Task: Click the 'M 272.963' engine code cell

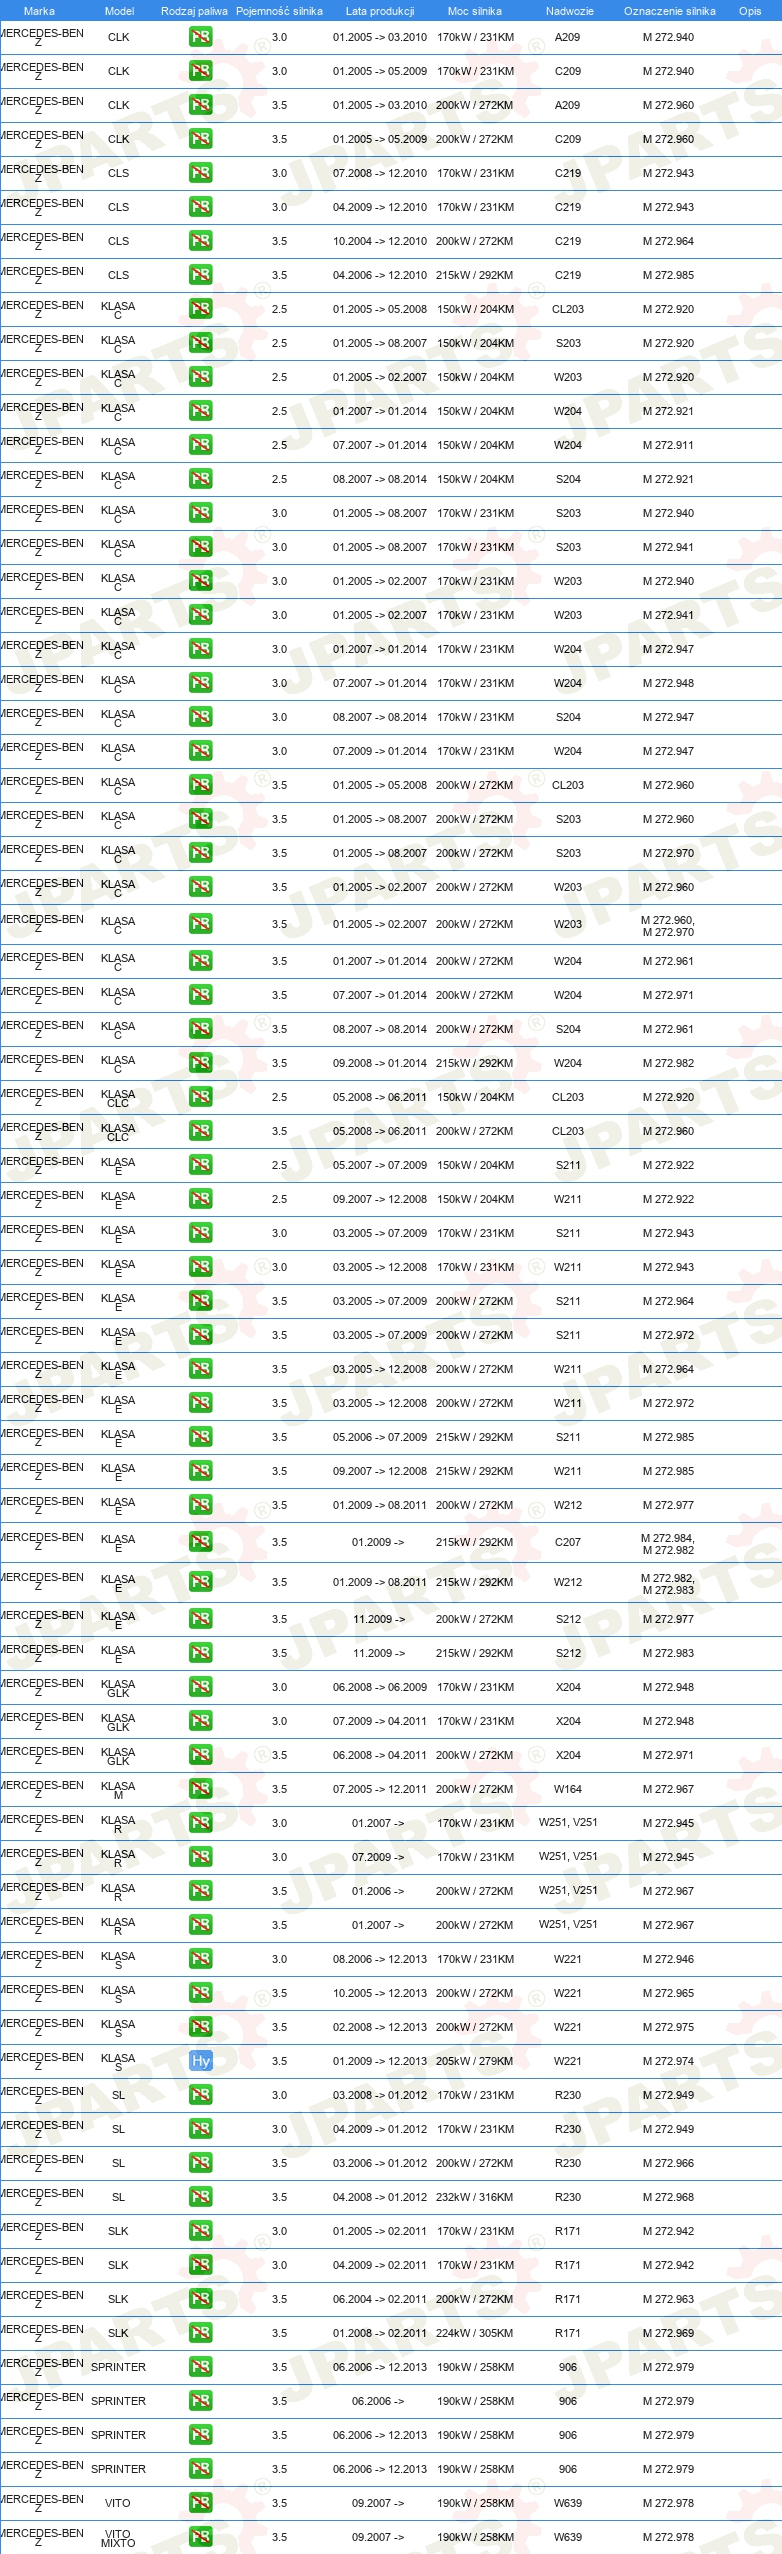Action: click(x=668, y=2299)
